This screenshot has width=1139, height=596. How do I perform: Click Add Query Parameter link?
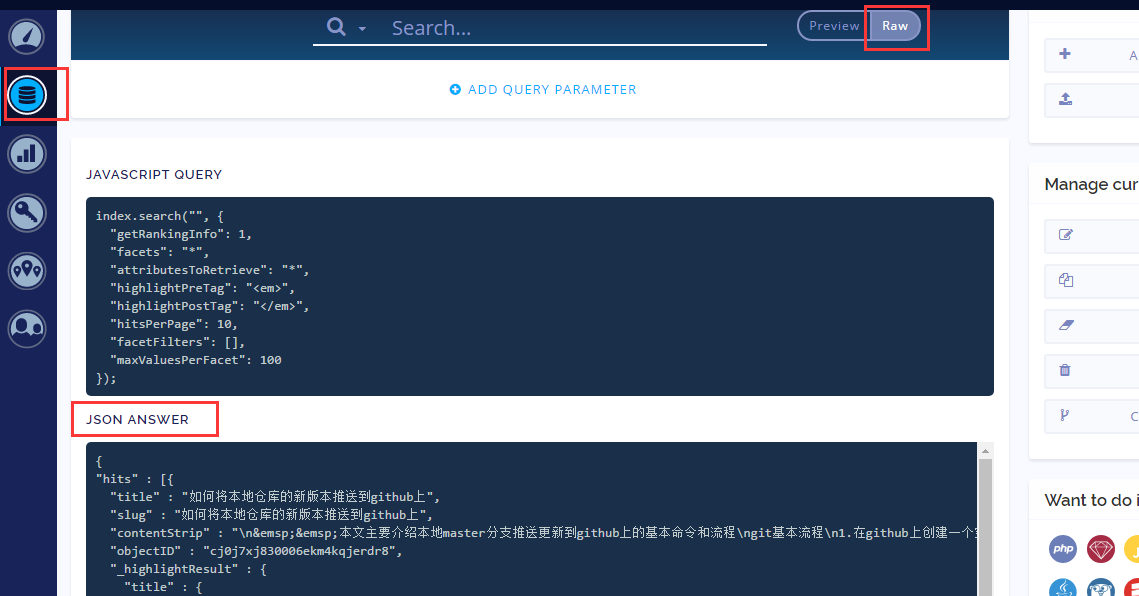pyautogui.click(x=543, y=90)
